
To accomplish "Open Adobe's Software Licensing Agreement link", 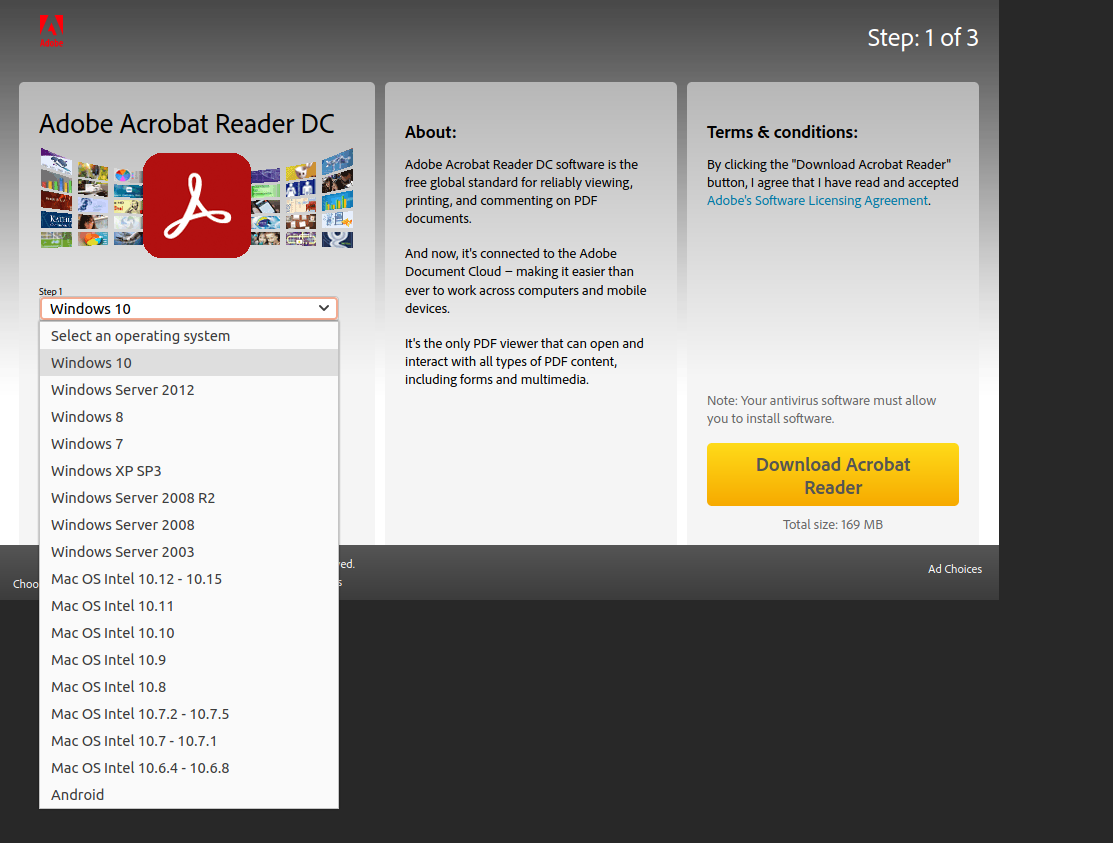I will (x=817, y=200).
